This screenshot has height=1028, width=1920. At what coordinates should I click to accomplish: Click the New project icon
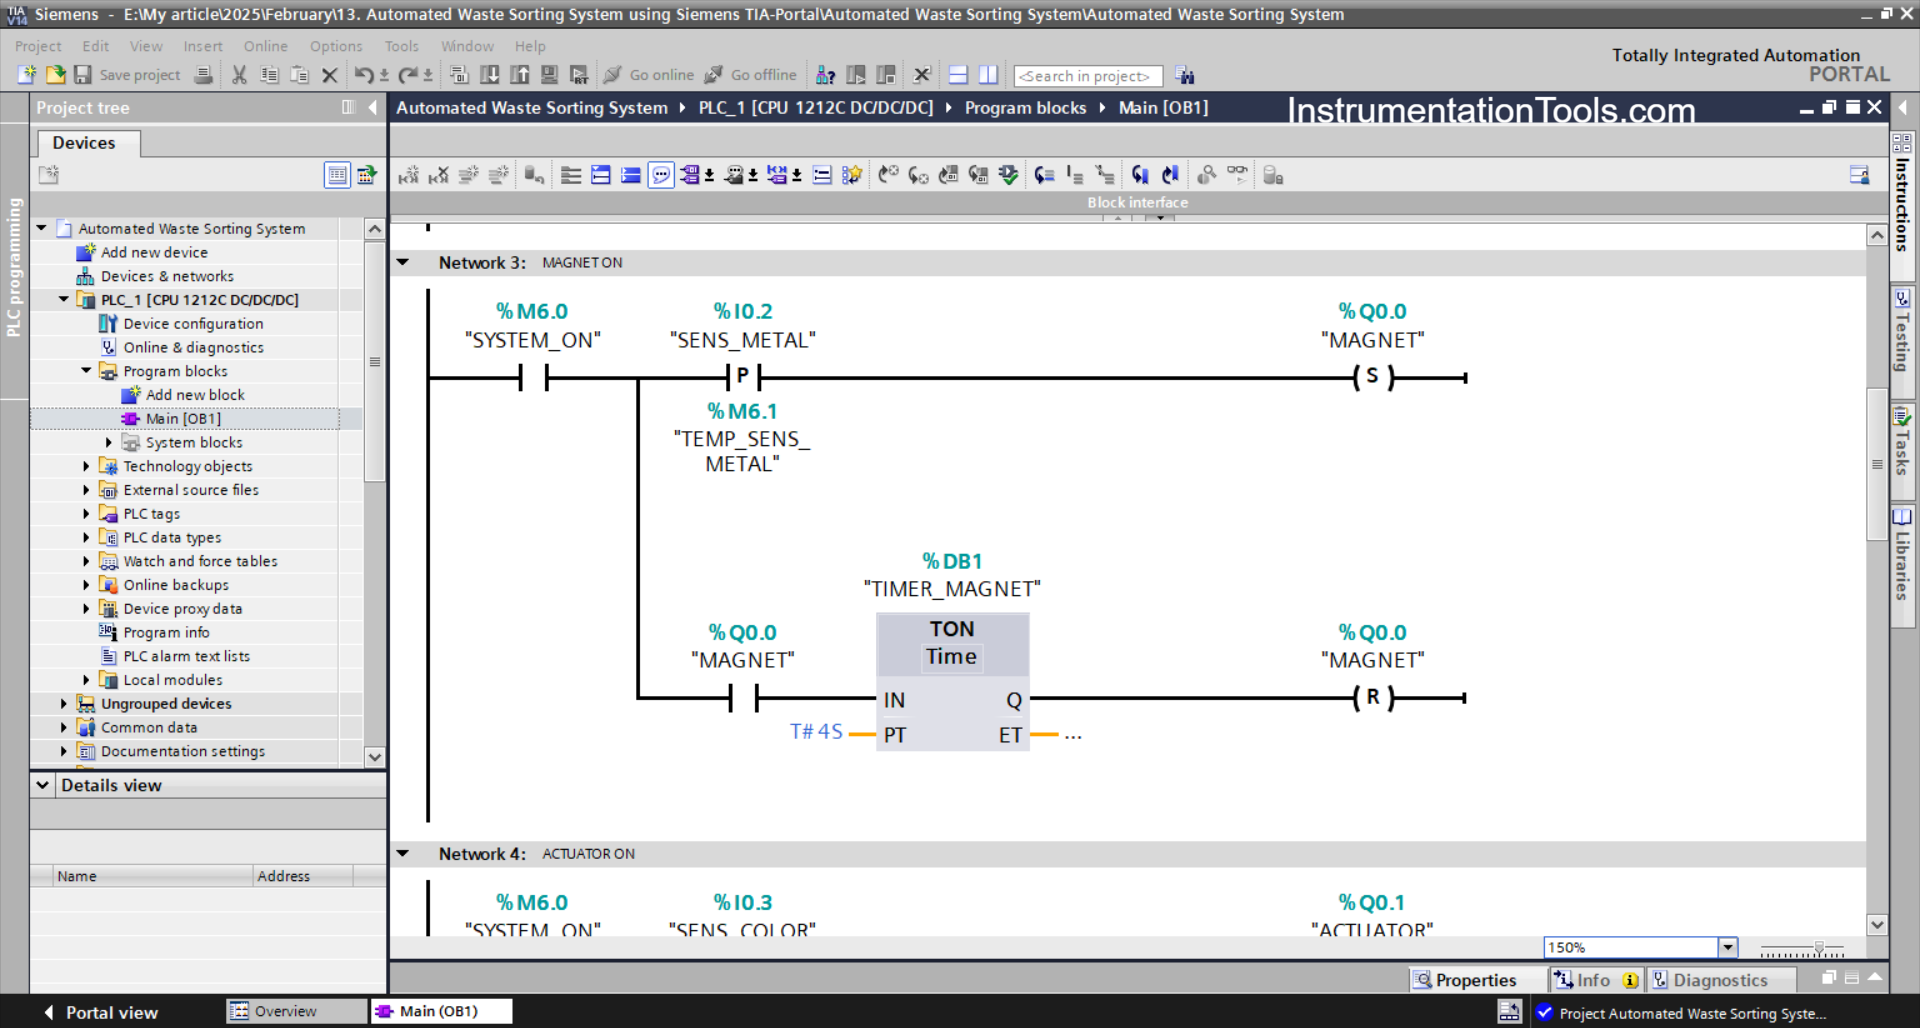pyautogui.click(x=27, y=75)
